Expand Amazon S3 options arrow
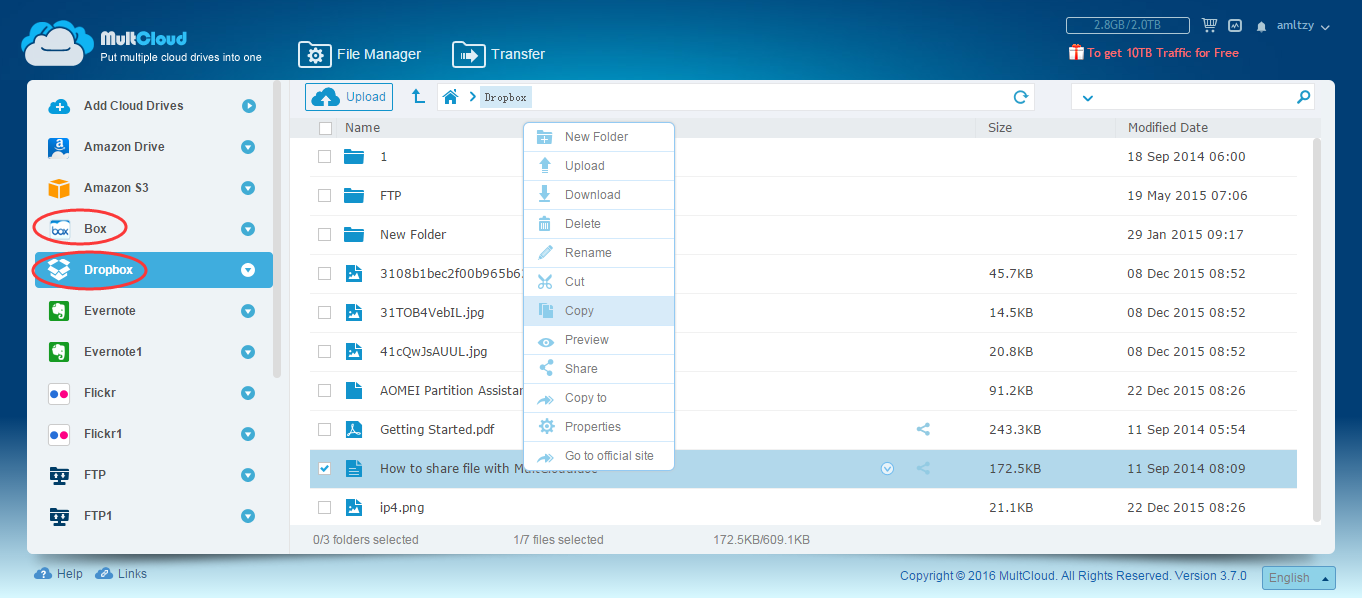 (x=248, y=188)
